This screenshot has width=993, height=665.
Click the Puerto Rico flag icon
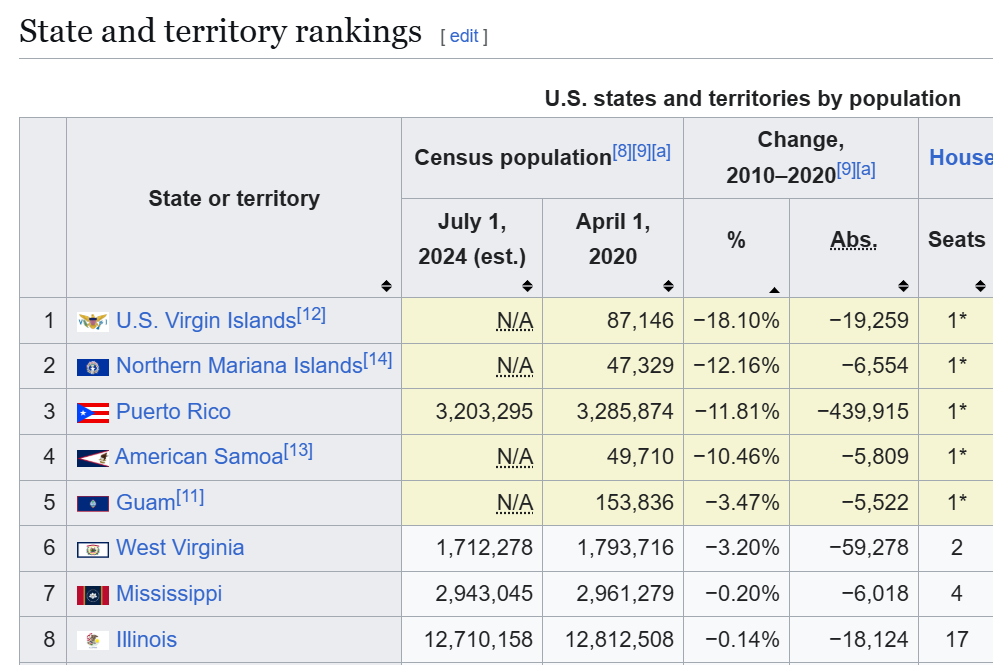click(93, 413)
